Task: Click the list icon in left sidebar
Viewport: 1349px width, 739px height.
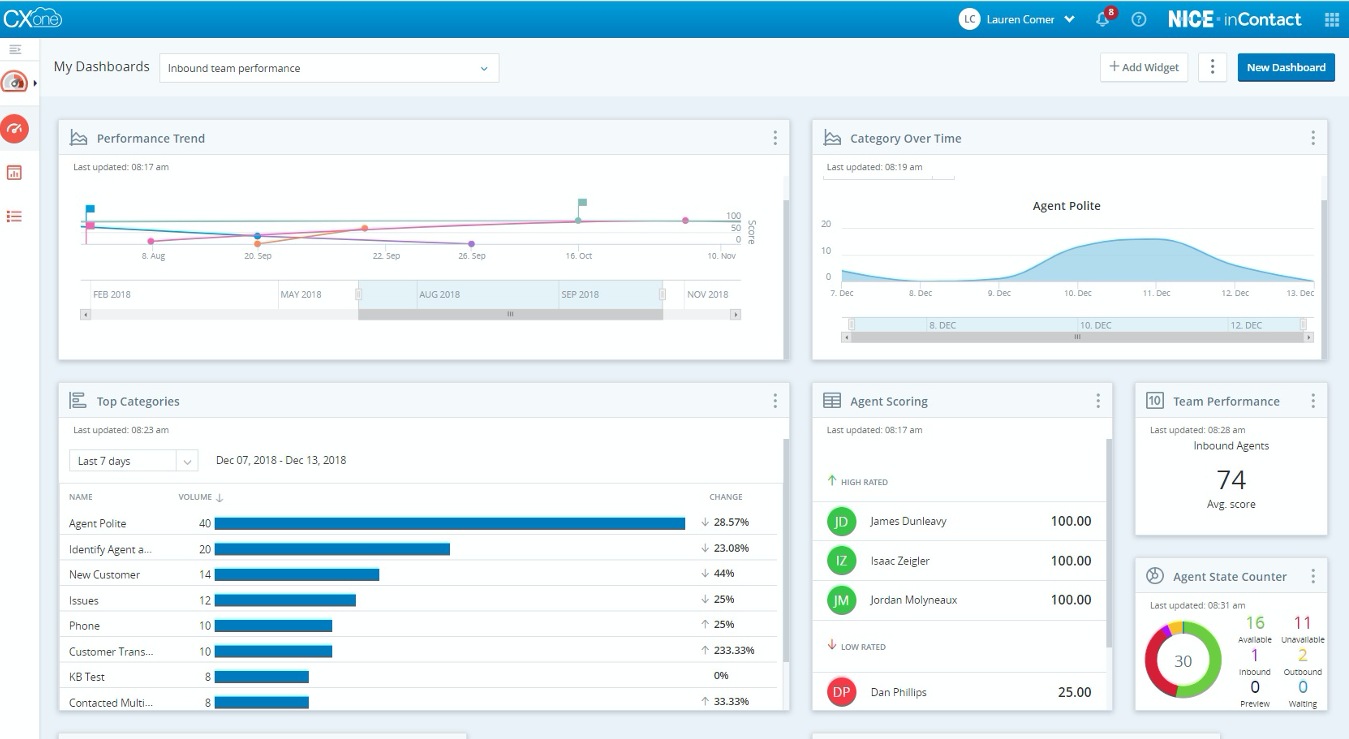Action: (14, 216)
